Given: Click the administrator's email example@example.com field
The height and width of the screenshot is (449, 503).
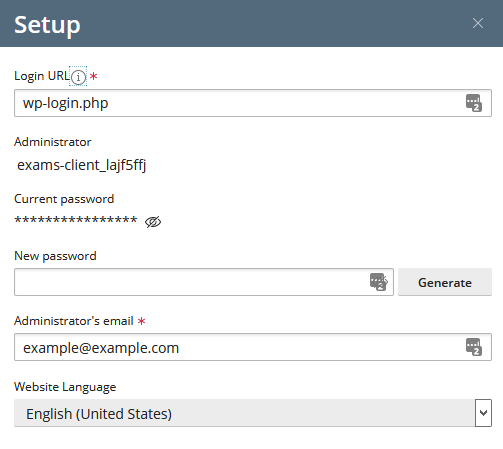Looking at the screenshot, I should [253, 347].
